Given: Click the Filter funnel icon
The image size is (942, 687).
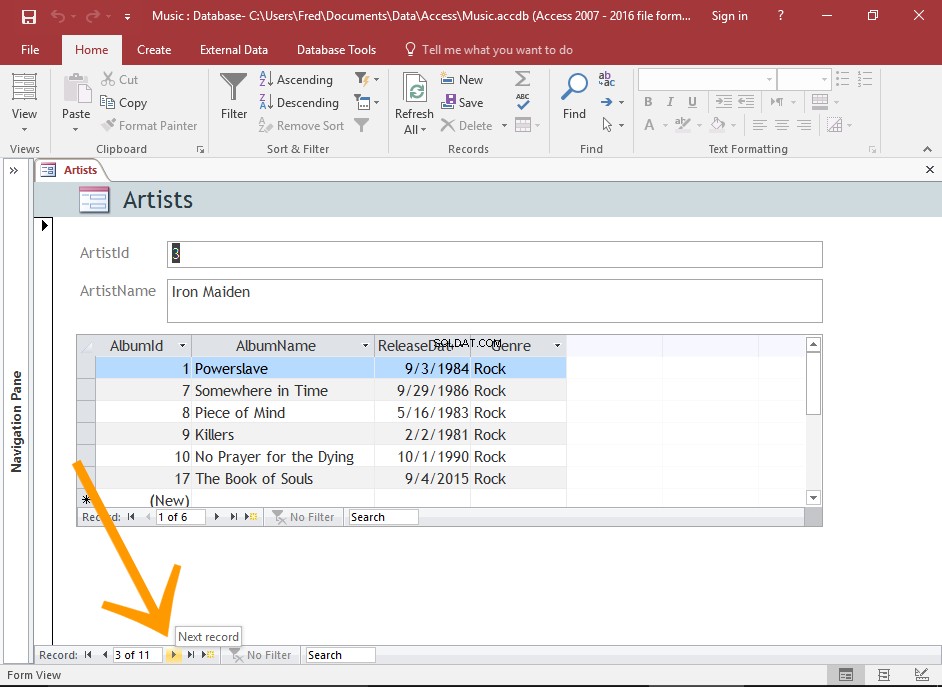Looking at the screenshot, I should [234, 88].
